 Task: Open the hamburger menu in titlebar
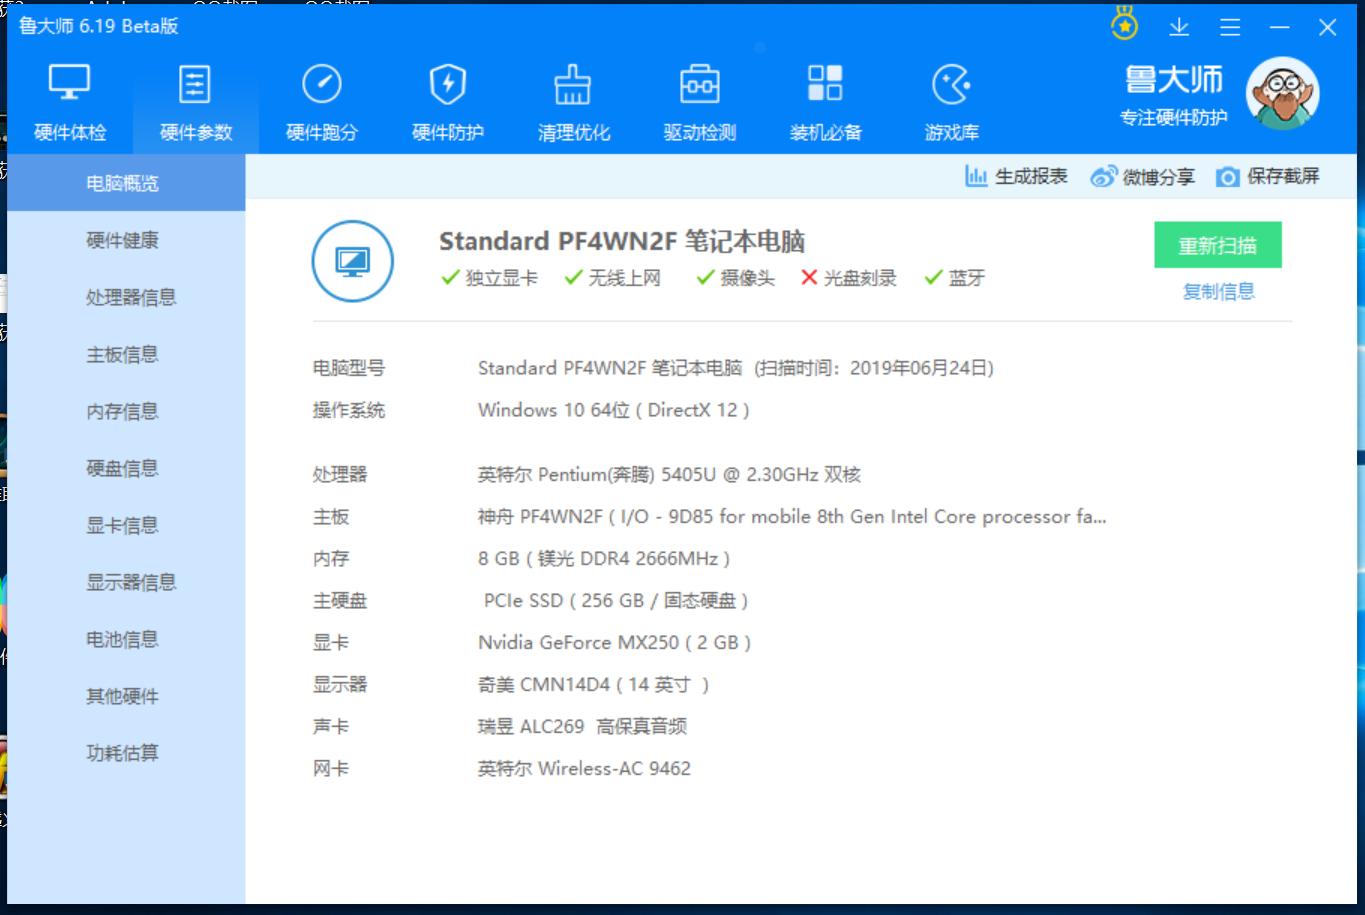point(1229,27)
